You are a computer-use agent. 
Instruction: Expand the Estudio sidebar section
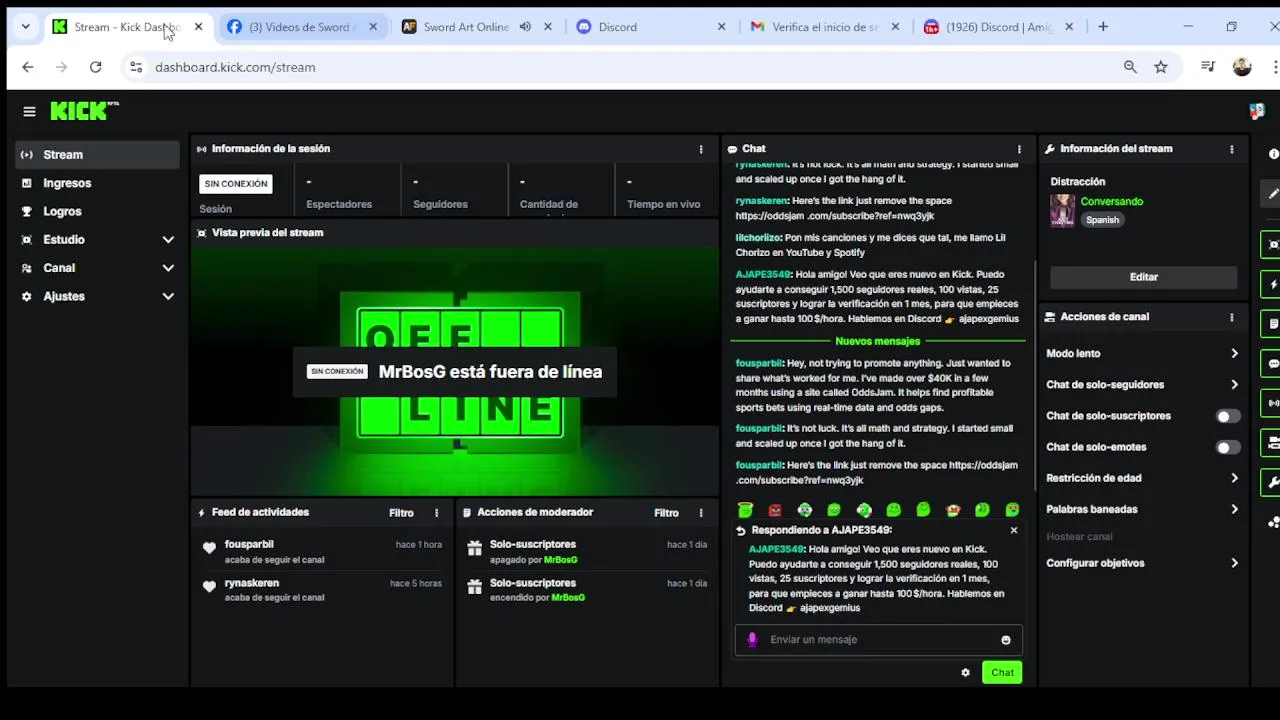pyautogui.click(x=97, y=240)
